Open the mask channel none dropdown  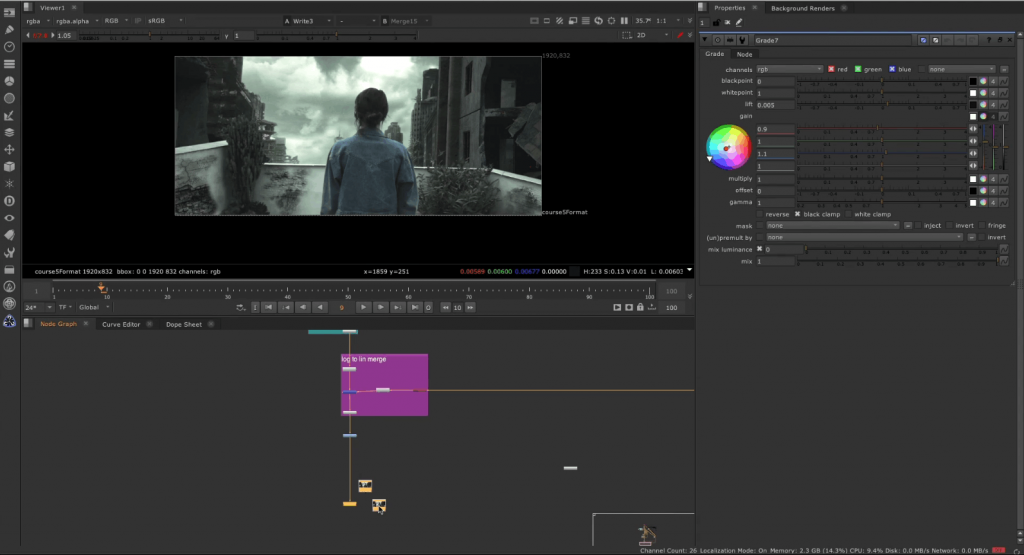coord(832,226)
